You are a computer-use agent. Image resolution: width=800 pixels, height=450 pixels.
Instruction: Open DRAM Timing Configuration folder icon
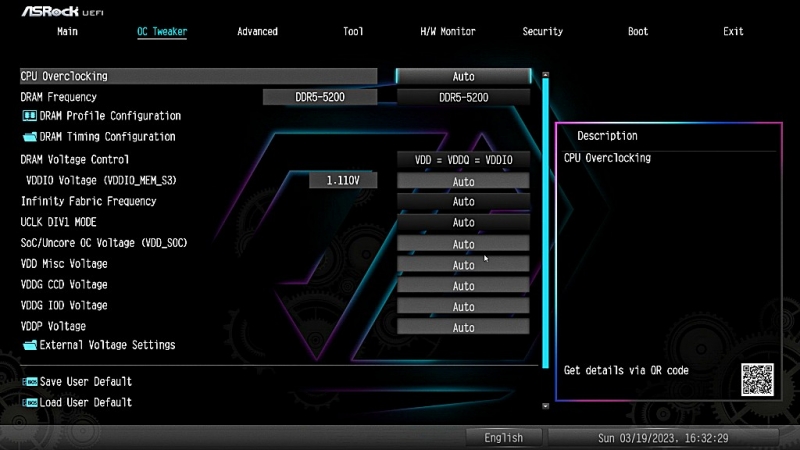[x=30, y=137]
